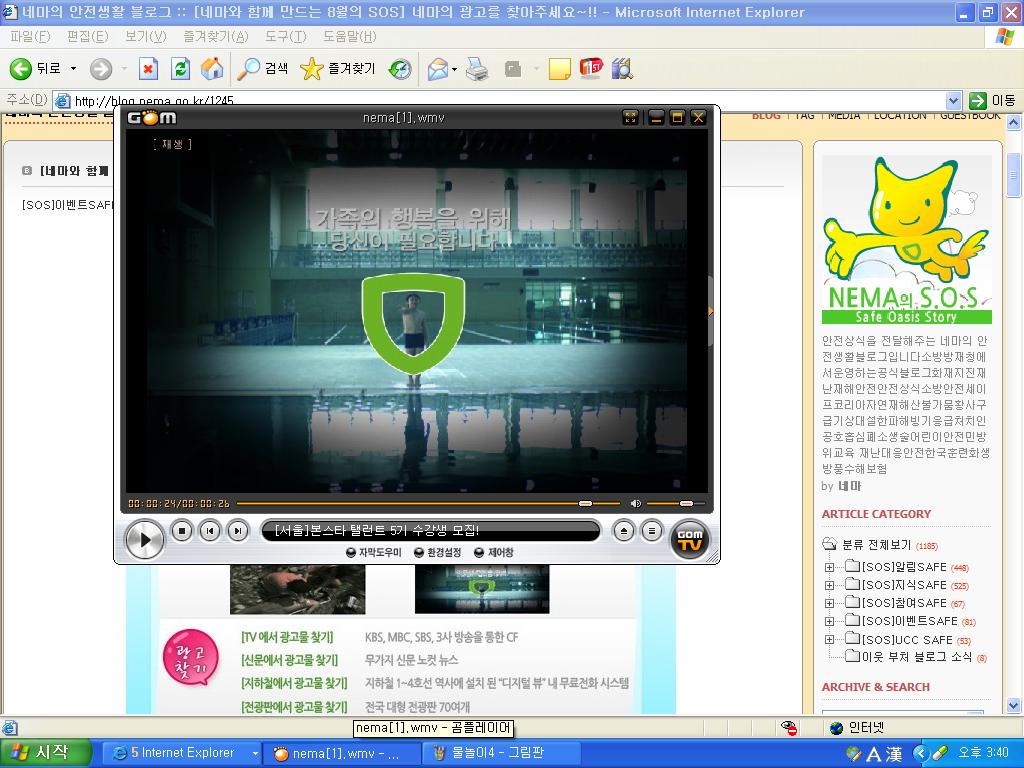Switch to 물놀이4 - 그림판 taskbar item
1024x768 pixels.
502,753
